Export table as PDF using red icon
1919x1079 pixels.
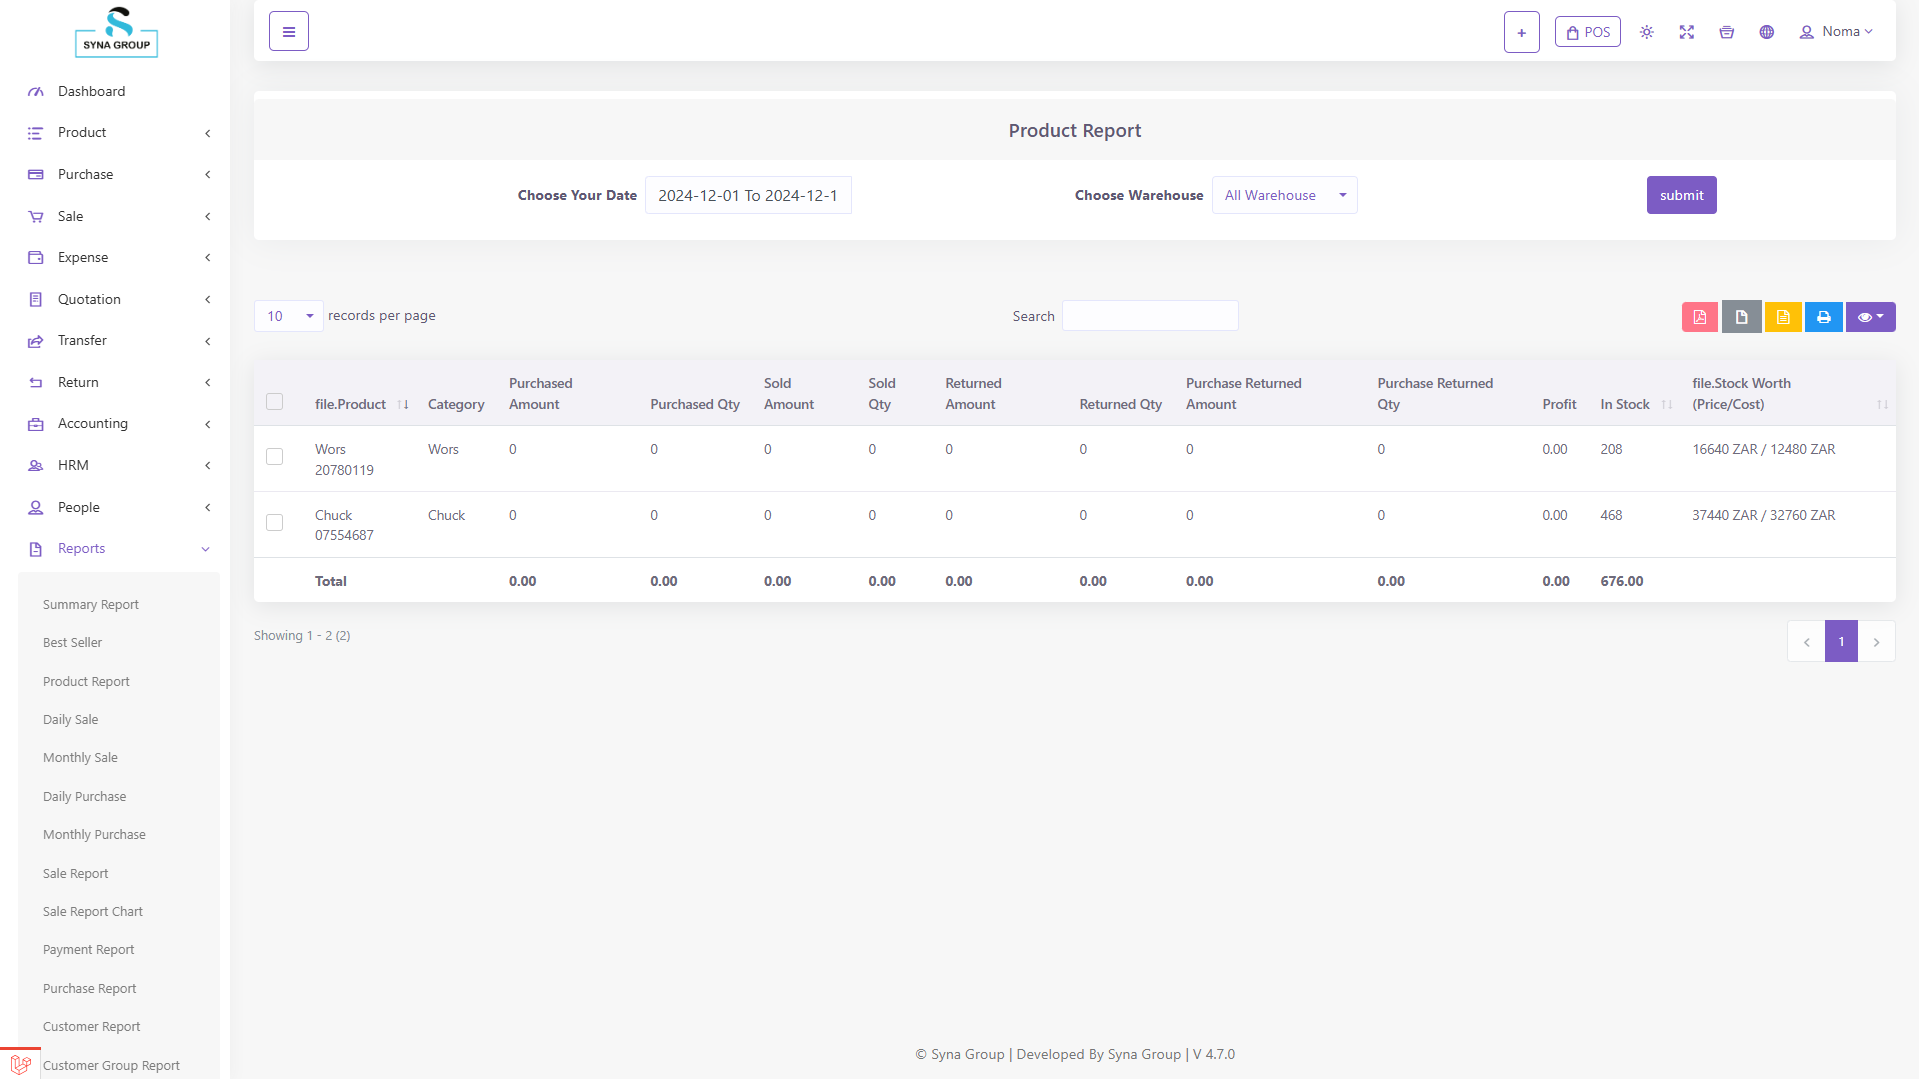point(1699,317)
